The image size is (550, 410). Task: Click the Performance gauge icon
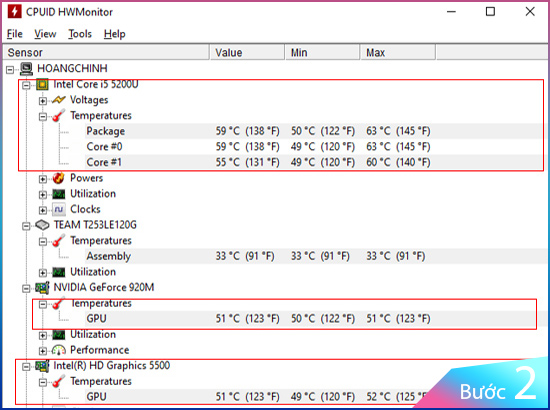coord(59,350)
